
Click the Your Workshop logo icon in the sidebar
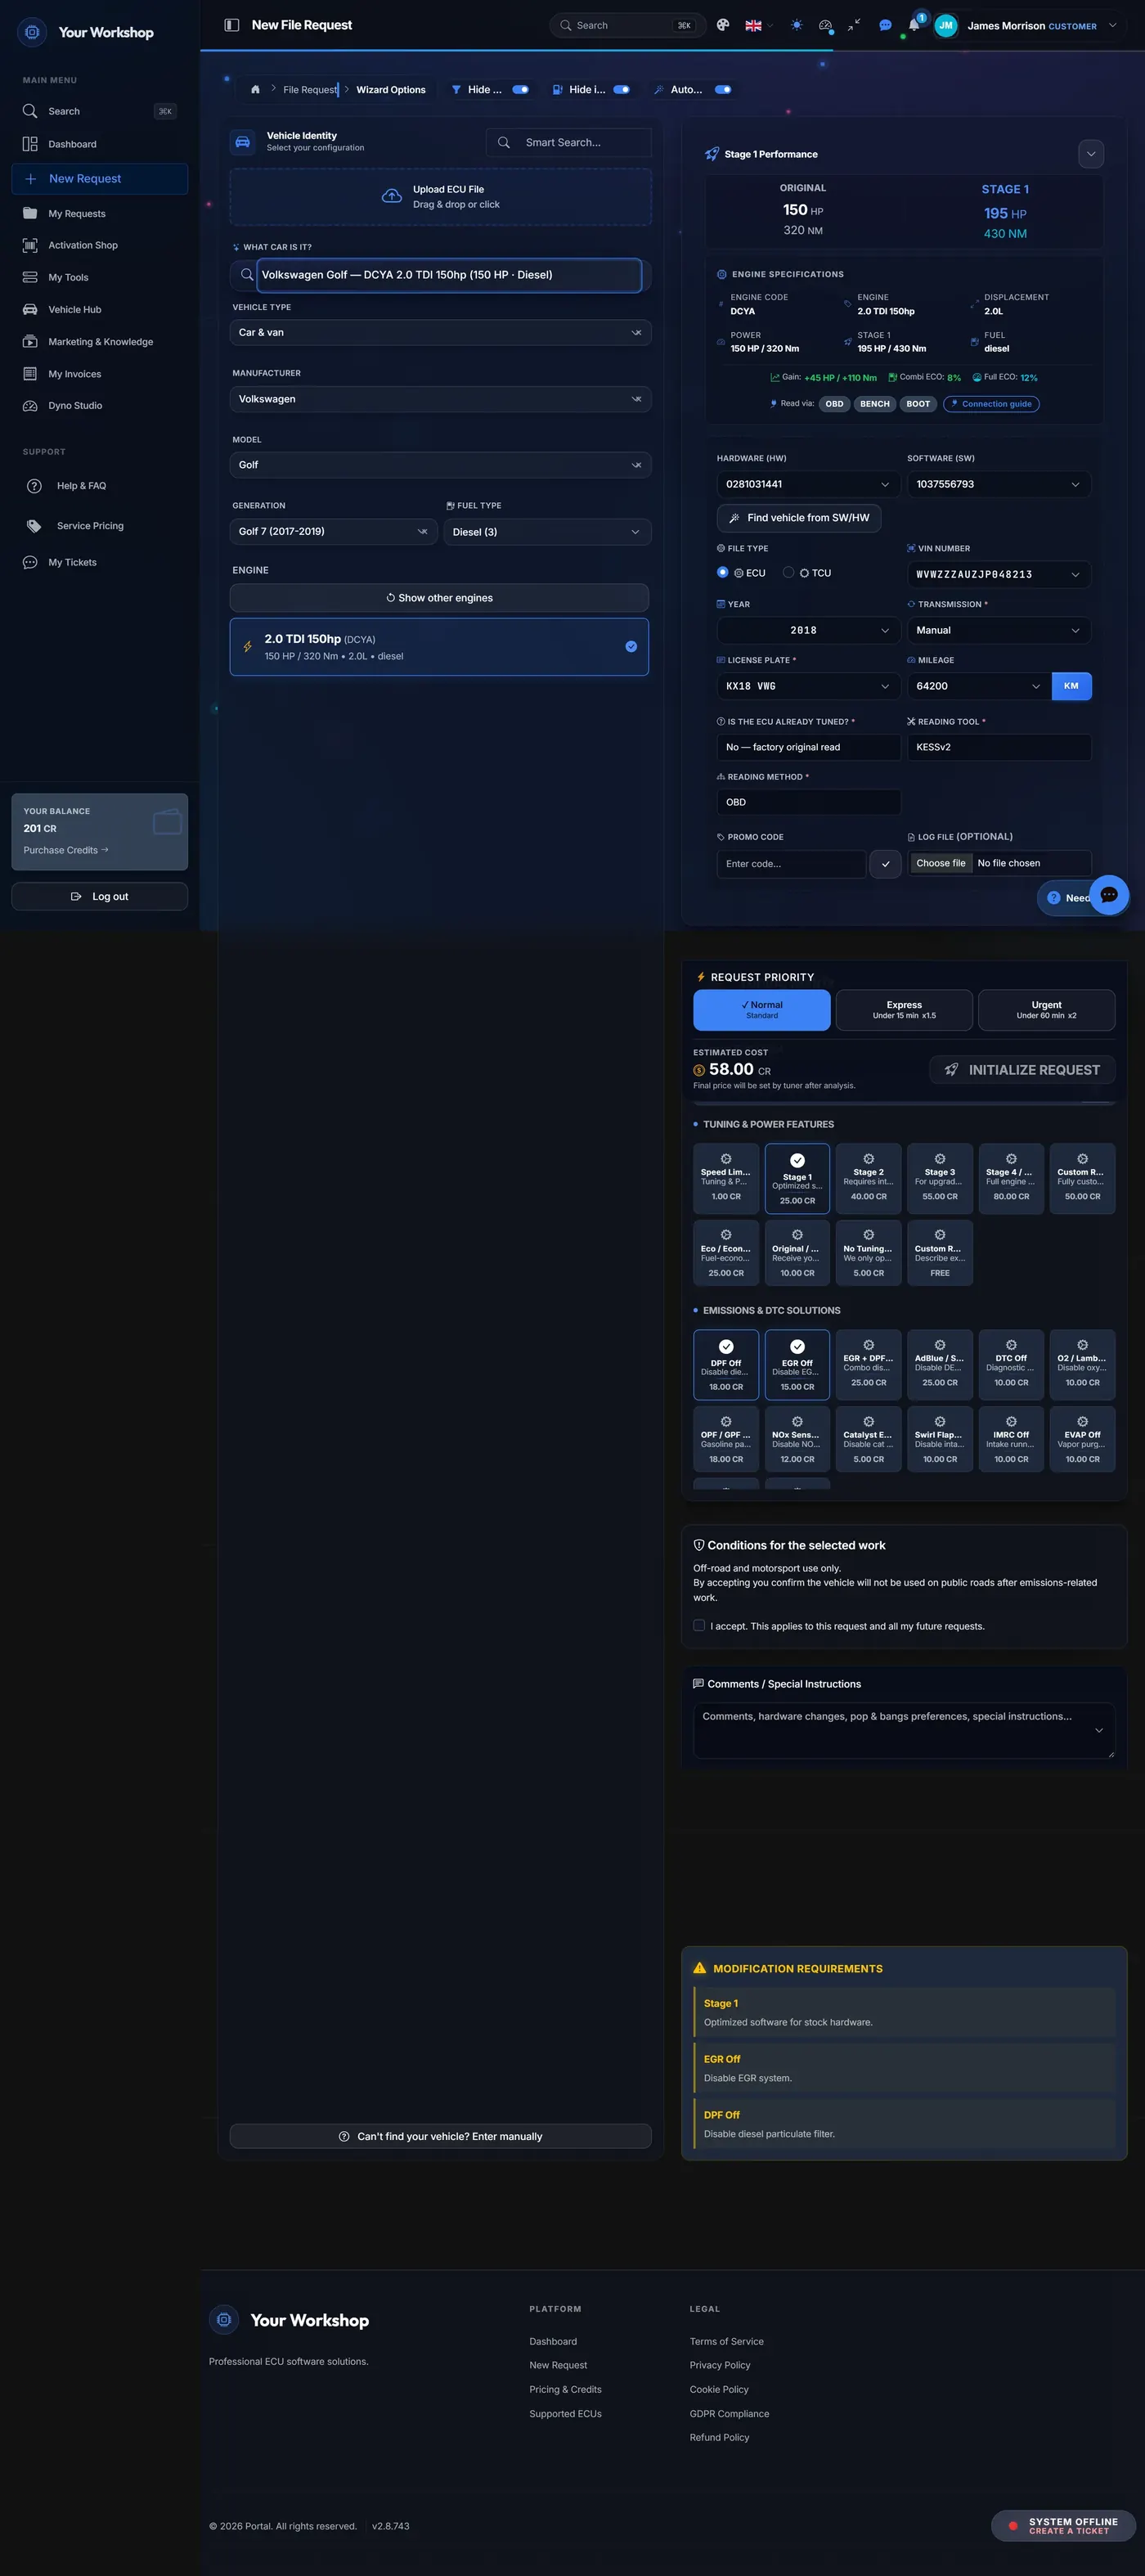point(32,32)
